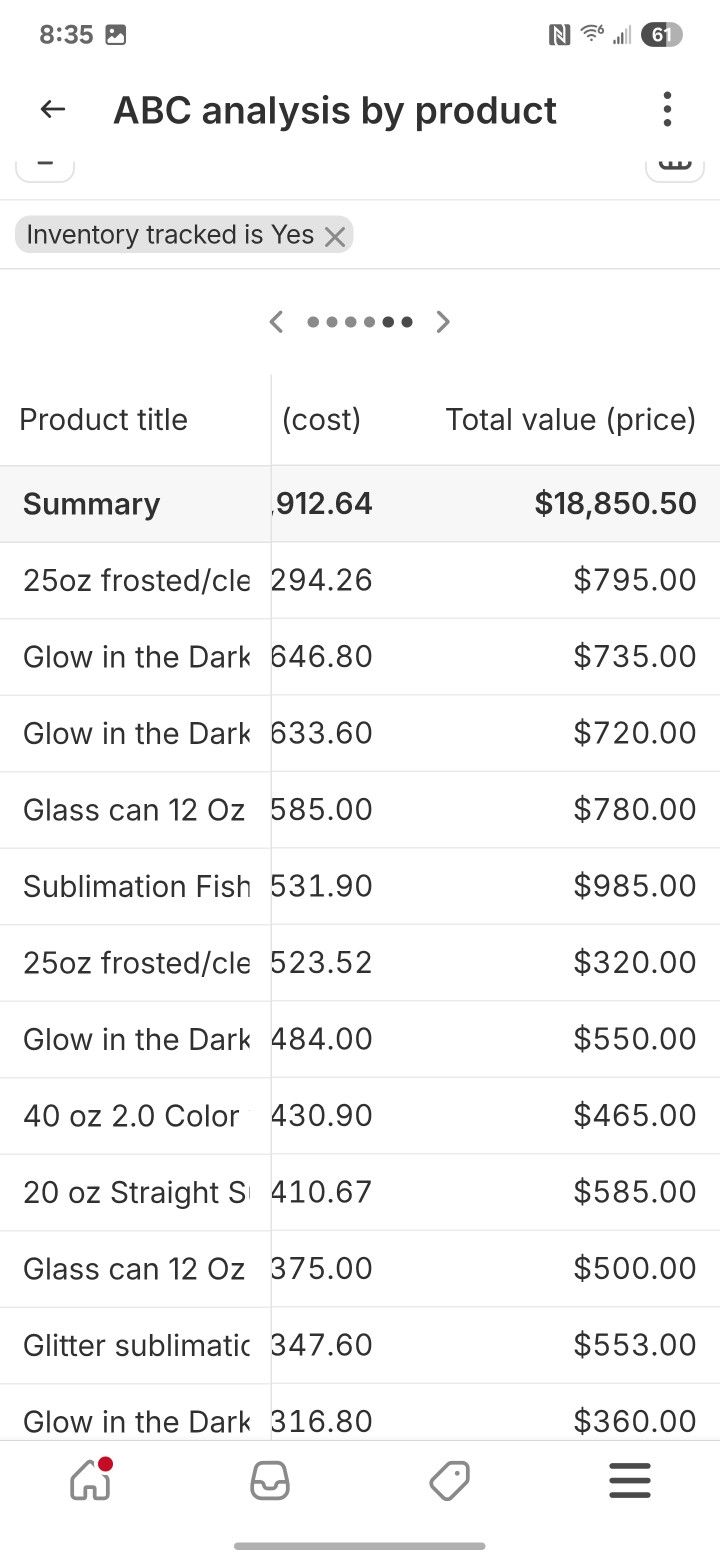Tap the page indicator dots
This screenshot has width=720, height=1560.
tap(360, 322)
